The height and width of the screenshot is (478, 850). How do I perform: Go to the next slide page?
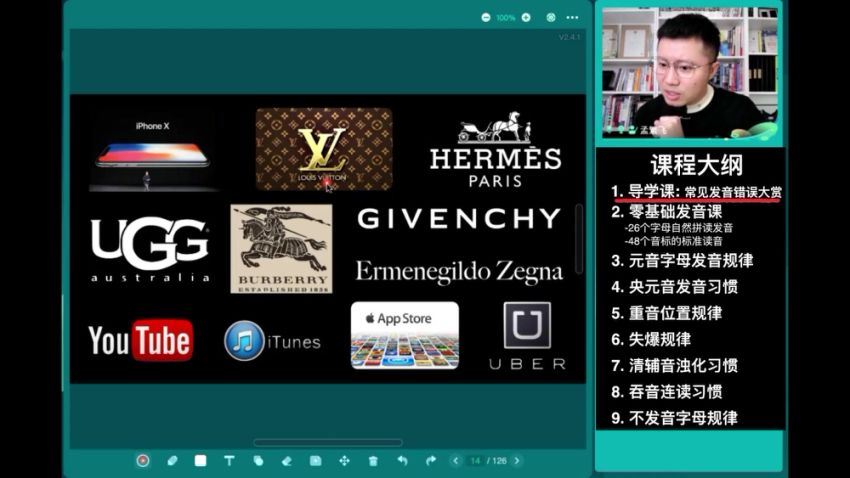pos(517,461)
